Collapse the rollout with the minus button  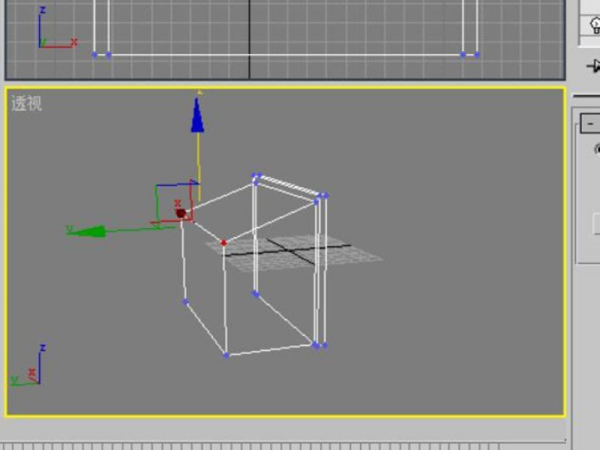pos(590,124)
